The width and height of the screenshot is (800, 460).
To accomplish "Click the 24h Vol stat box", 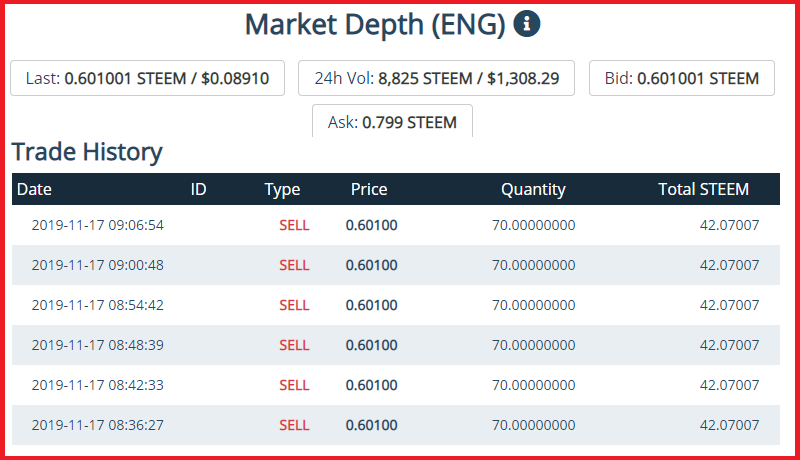I will click(x=436, y=78).
